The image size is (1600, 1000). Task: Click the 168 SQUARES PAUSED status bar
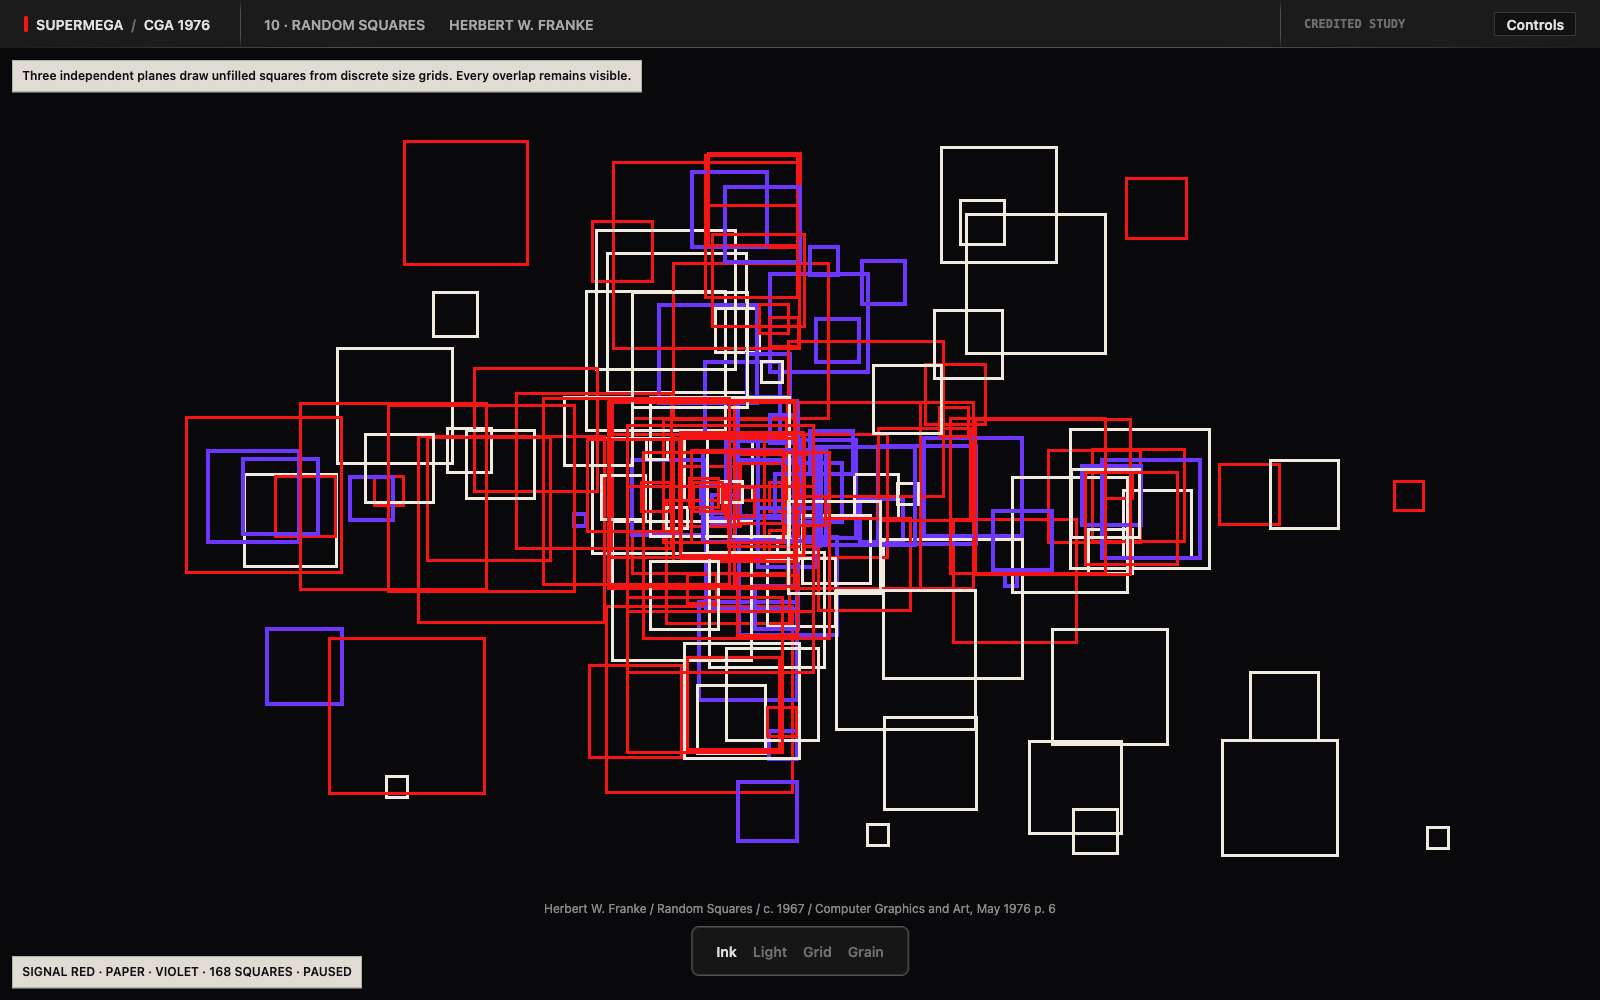coord(187,972)
